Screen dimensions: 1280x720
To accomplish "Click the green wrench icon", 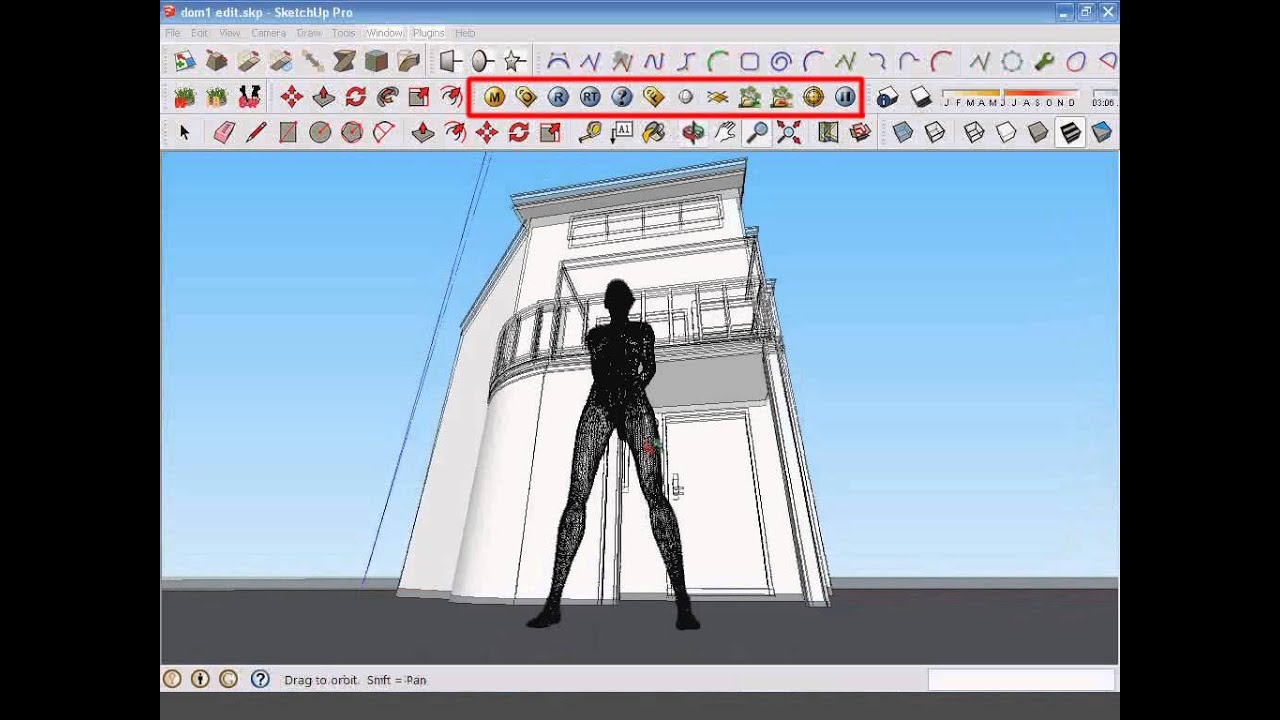I will pos(1044,62).
